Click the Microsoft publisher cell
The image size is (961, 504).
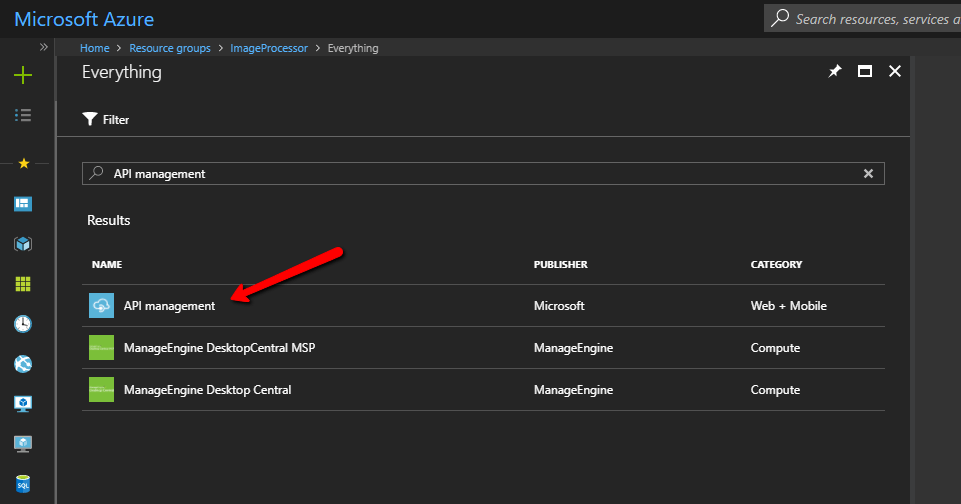(559, 305)
